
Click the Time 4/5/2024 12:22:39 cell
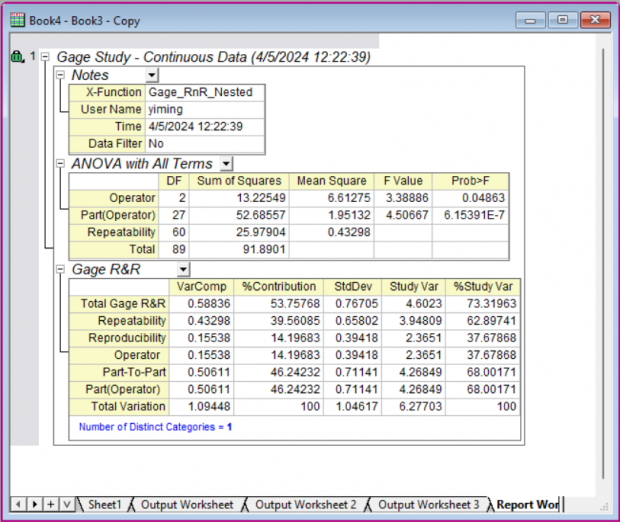(205, 127)
